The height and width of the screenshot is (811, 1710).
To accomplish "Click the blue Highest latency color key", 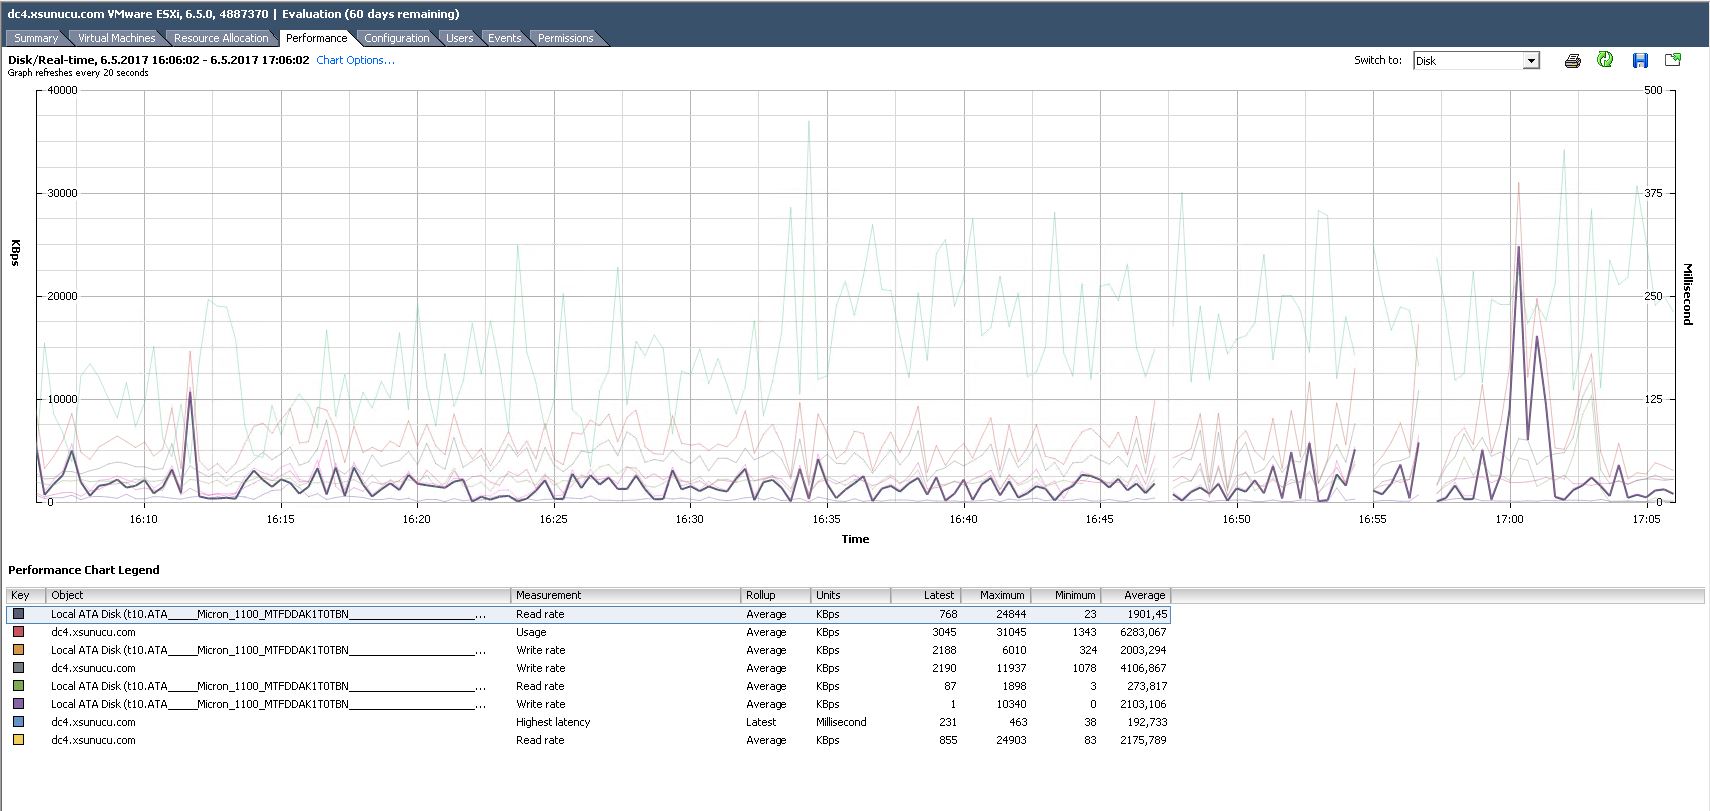I will 18,722.
